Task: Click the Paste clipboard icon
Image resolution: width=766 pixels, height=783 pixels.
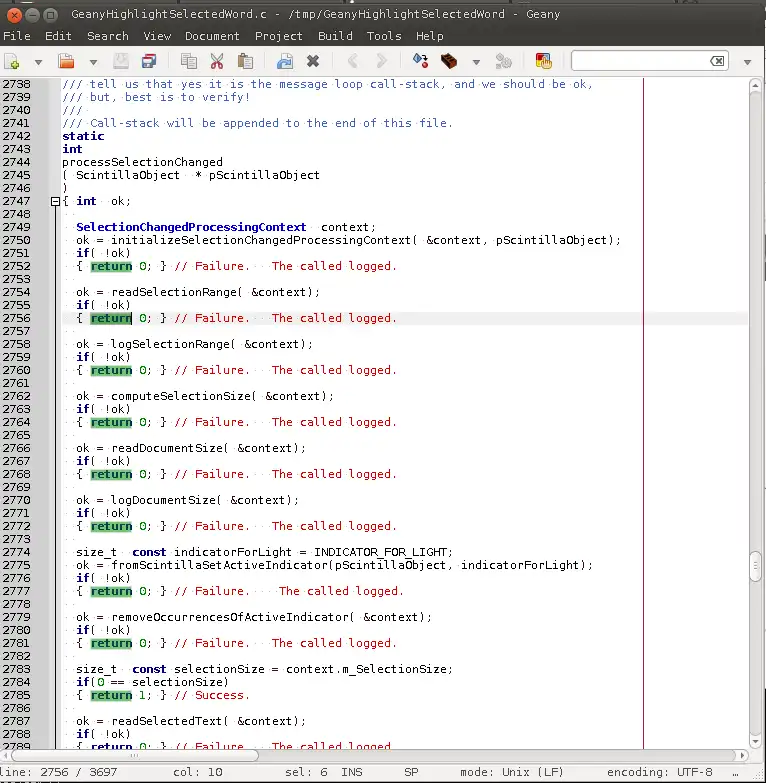Action: (x=244, y=62)
